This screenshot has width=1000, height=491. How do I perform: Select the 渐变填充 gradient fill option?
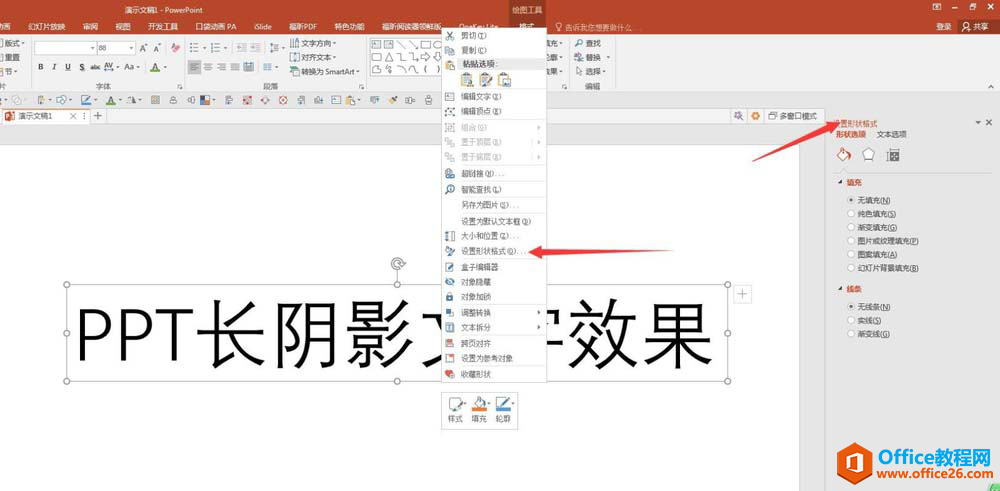(x=850, y=228)
